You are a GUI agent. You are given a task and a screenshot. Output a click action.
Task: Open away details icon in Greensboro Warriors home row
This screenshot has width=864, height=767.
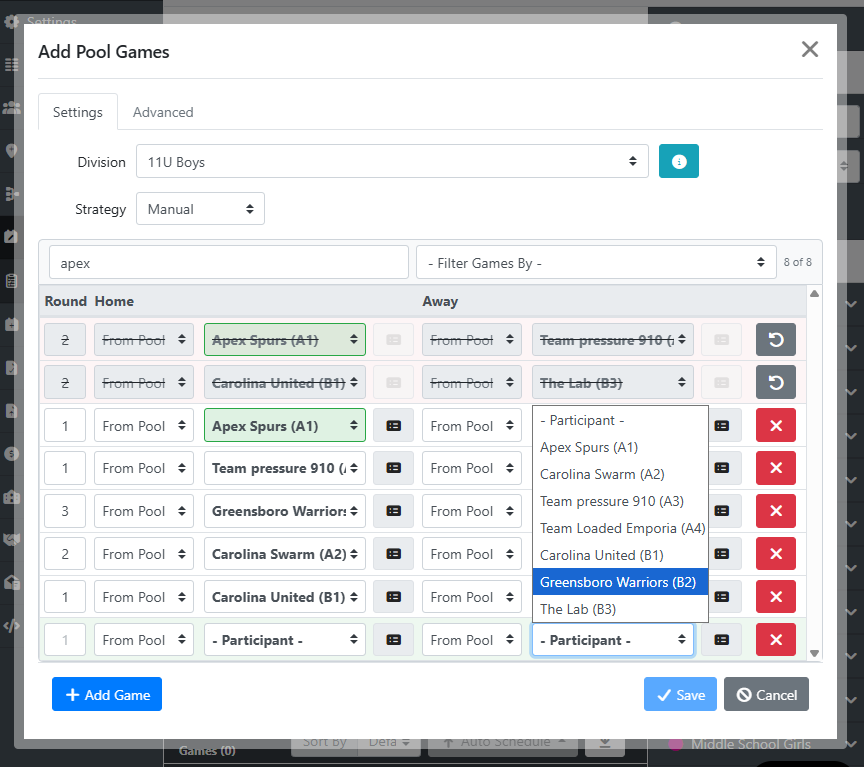(722, 511)
